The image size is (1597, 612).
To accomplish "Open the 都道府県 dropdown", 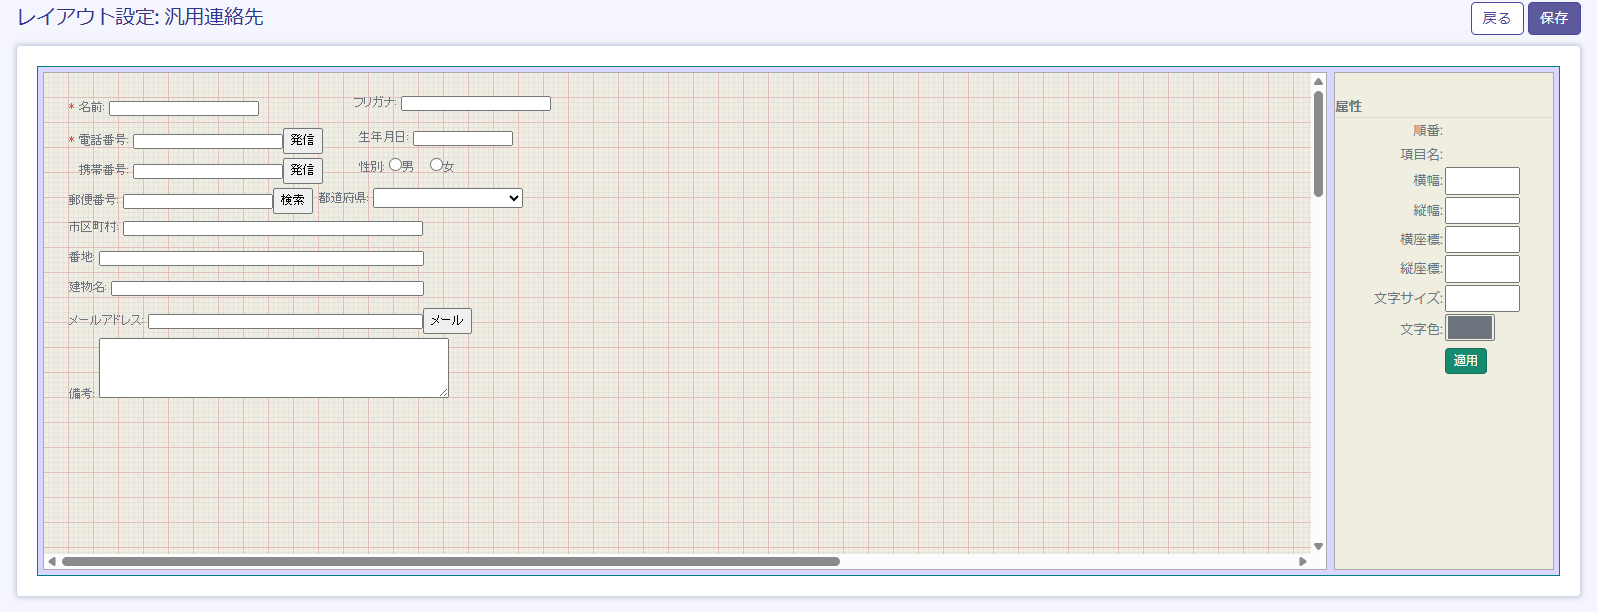I will click(x=447, y=198).
